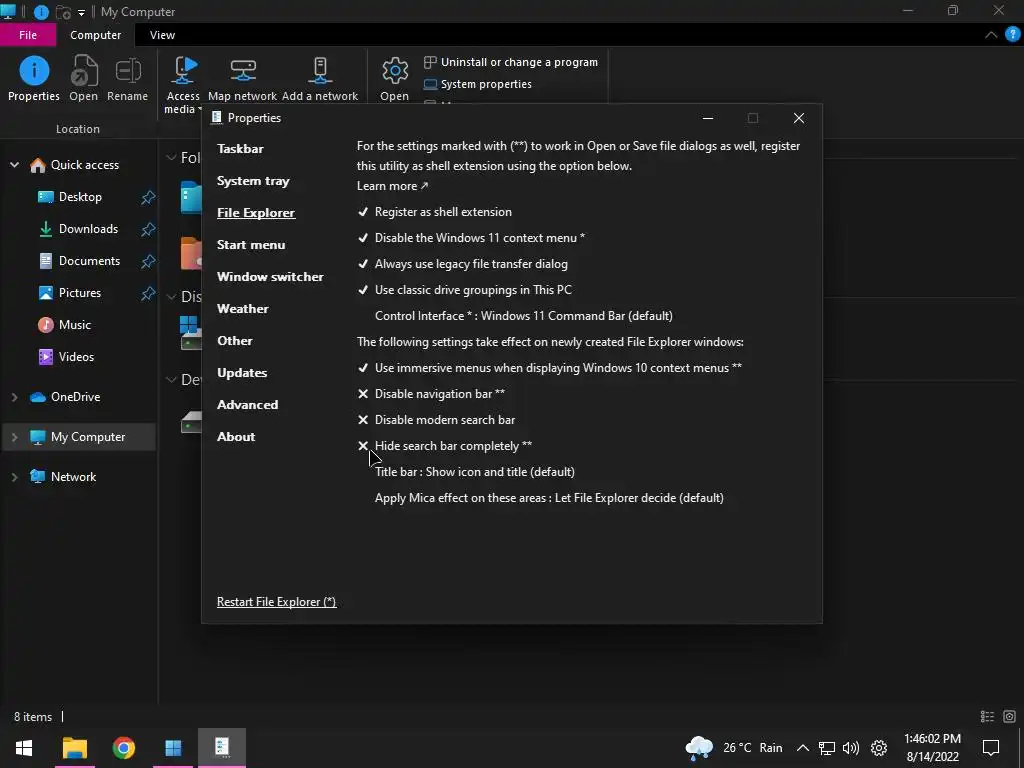
Task: Switch to details view in status bar
Action: tap(987, 716)
